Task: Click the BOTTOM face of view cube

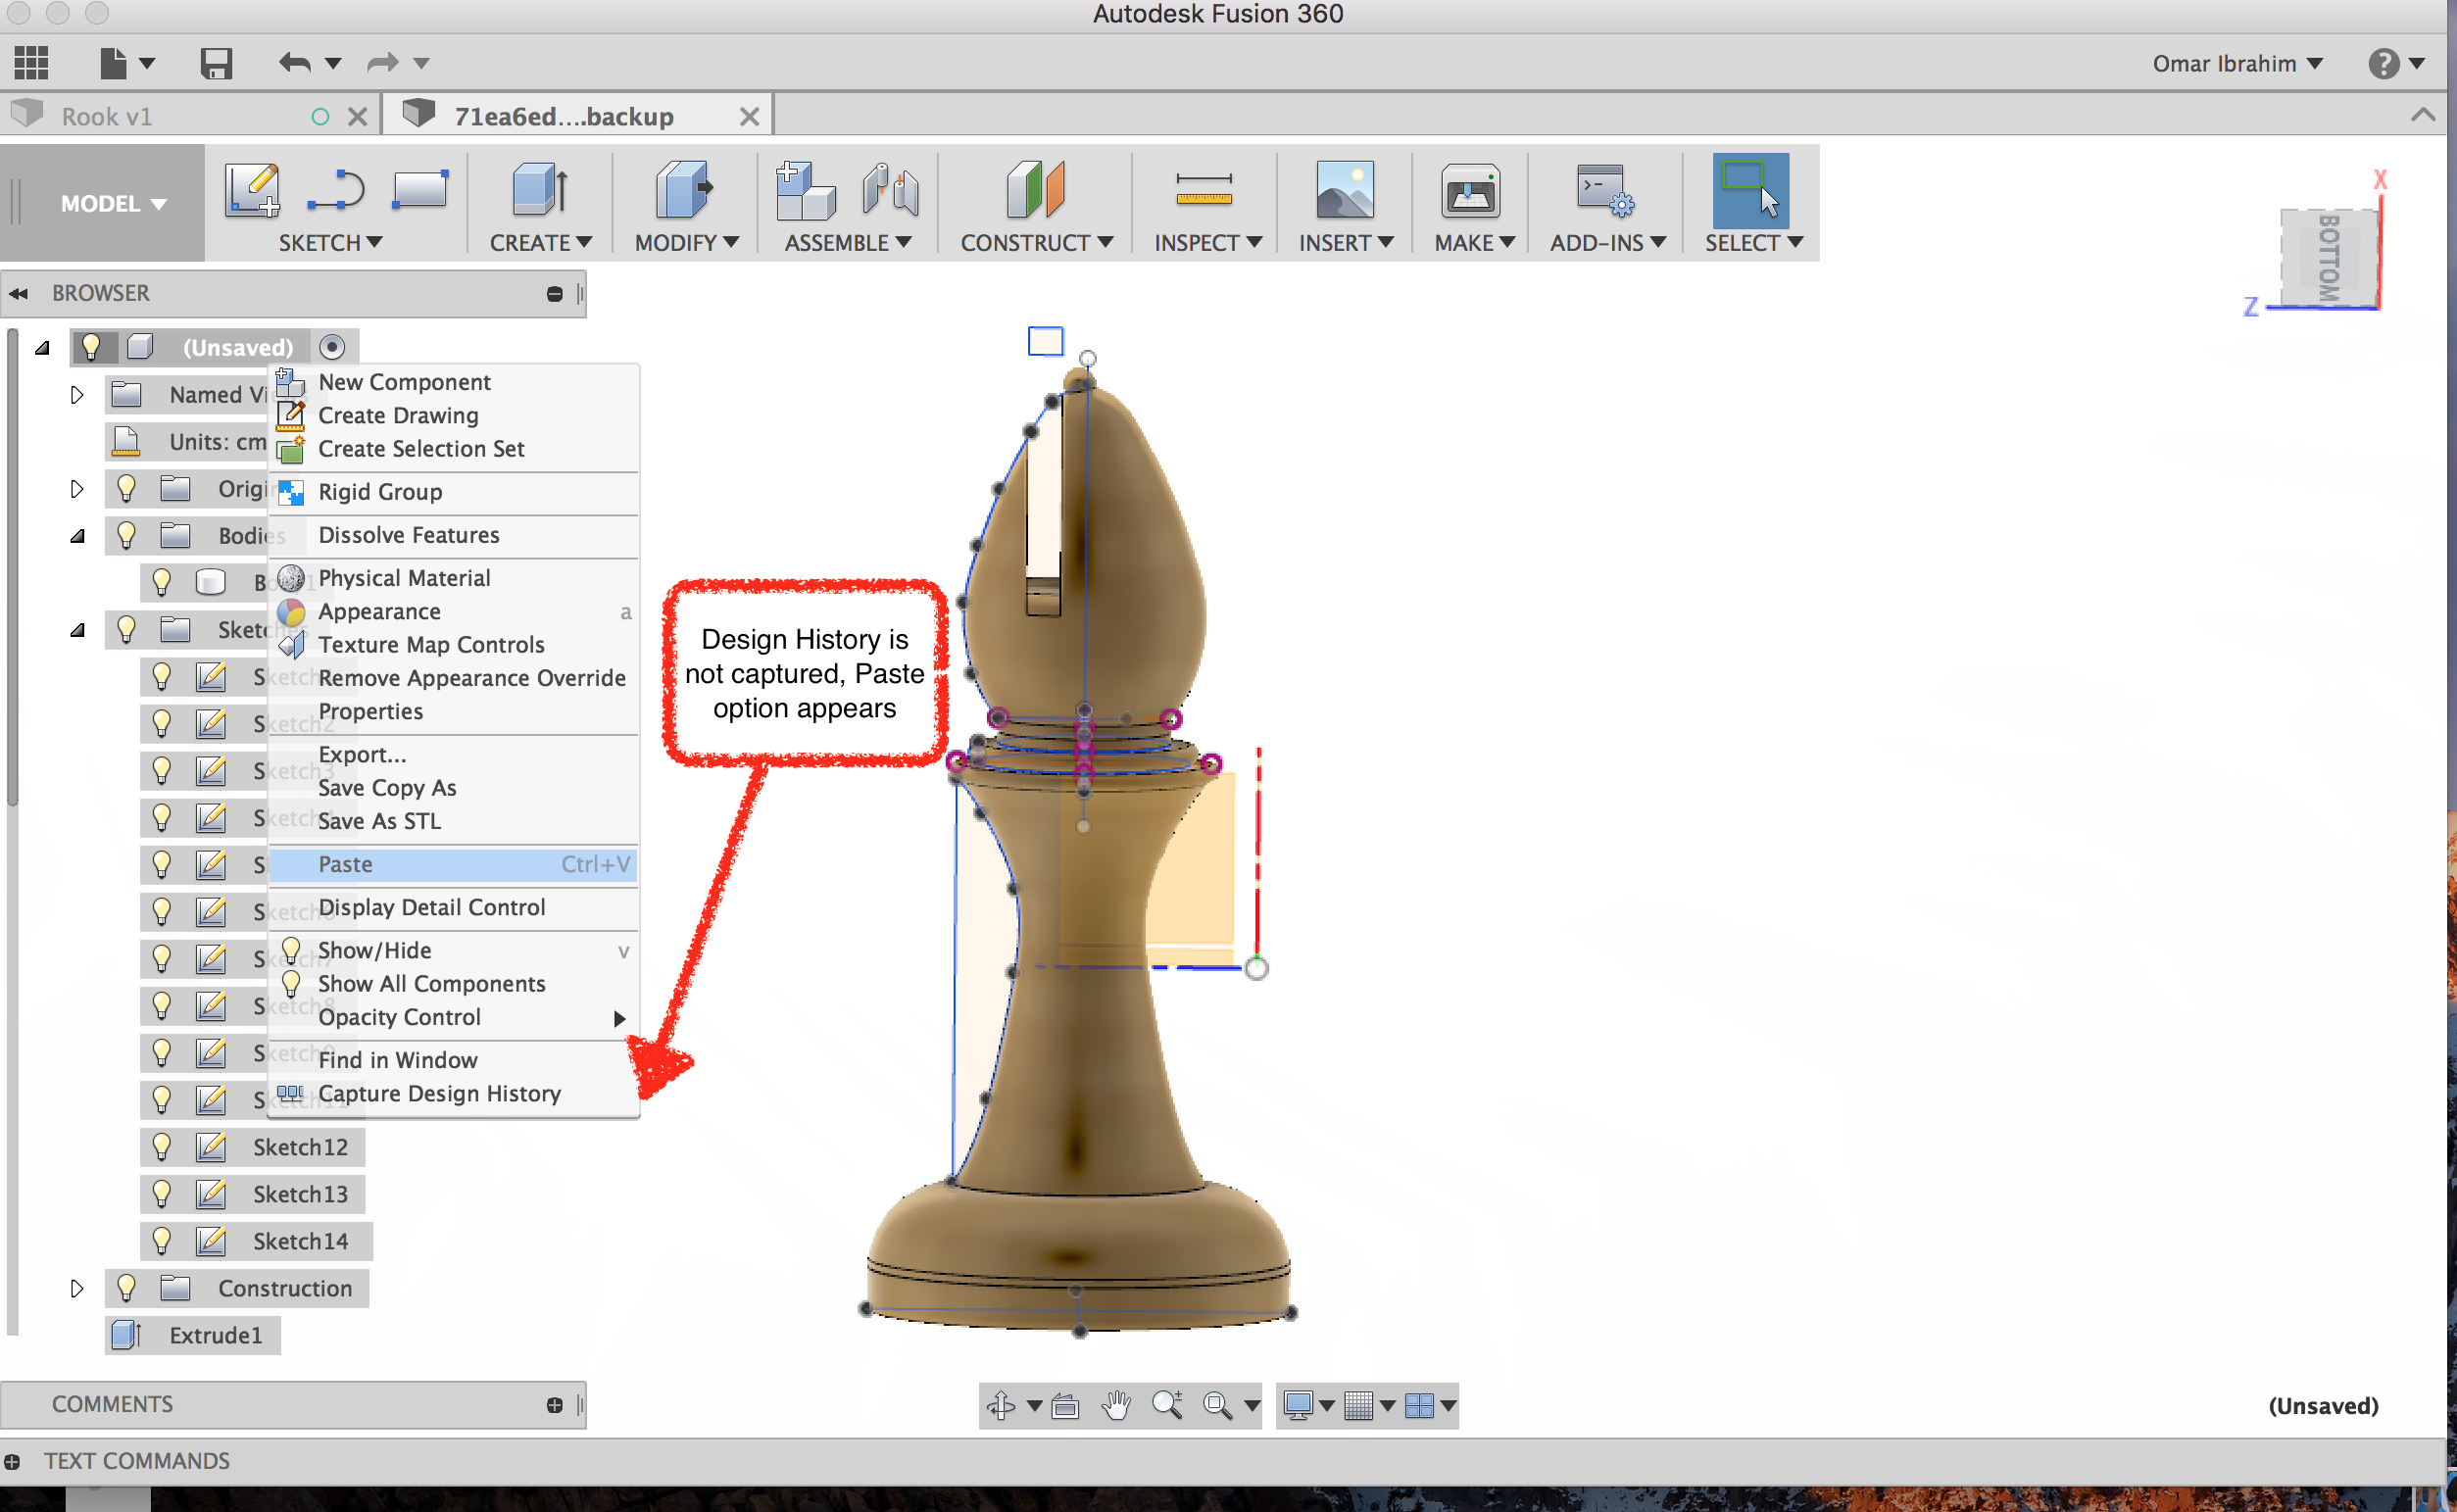Action: coord(2328,258)
